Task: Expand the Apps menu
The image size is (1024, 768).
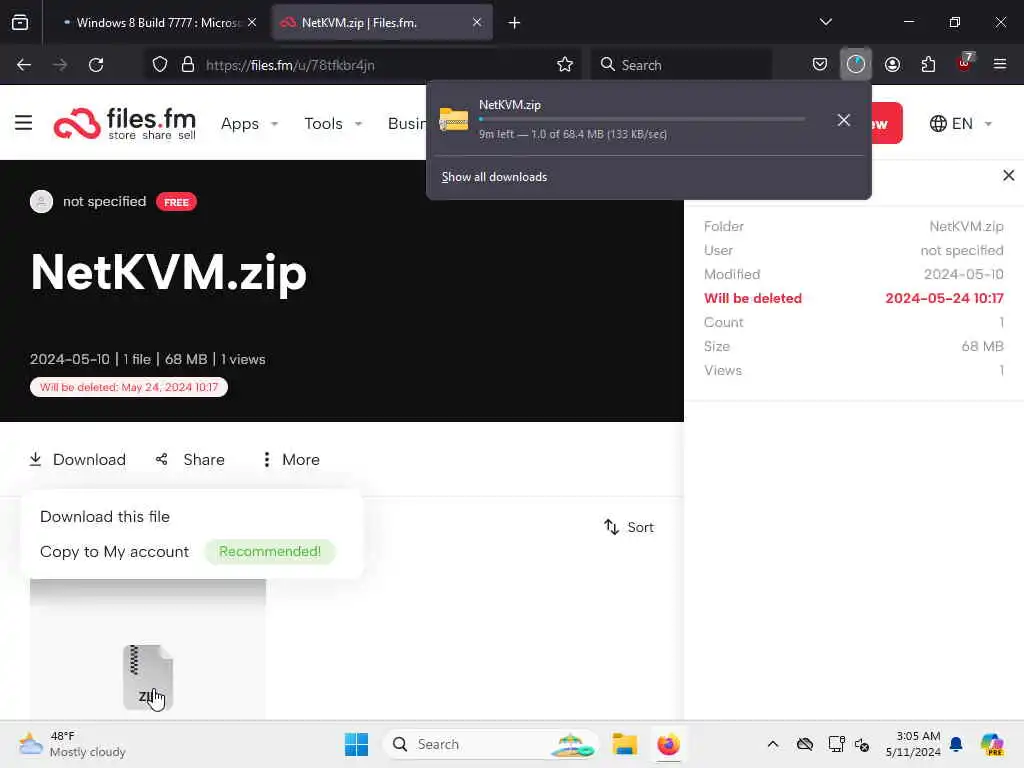Action: [x=249, y=123]
